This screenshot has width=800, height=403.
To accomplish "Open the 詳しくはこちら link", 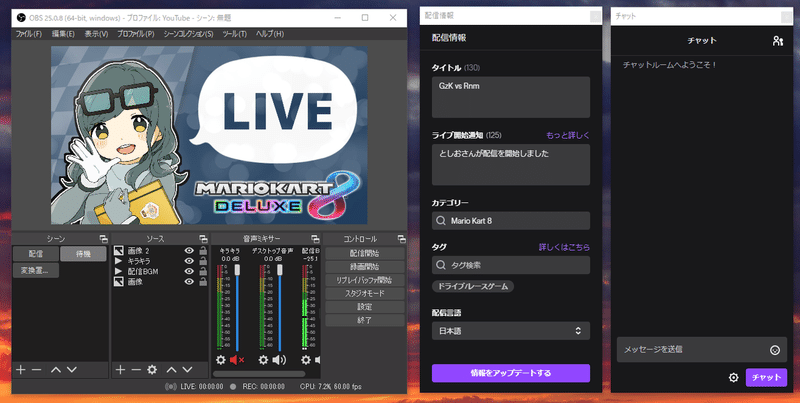I will [564, 247].
